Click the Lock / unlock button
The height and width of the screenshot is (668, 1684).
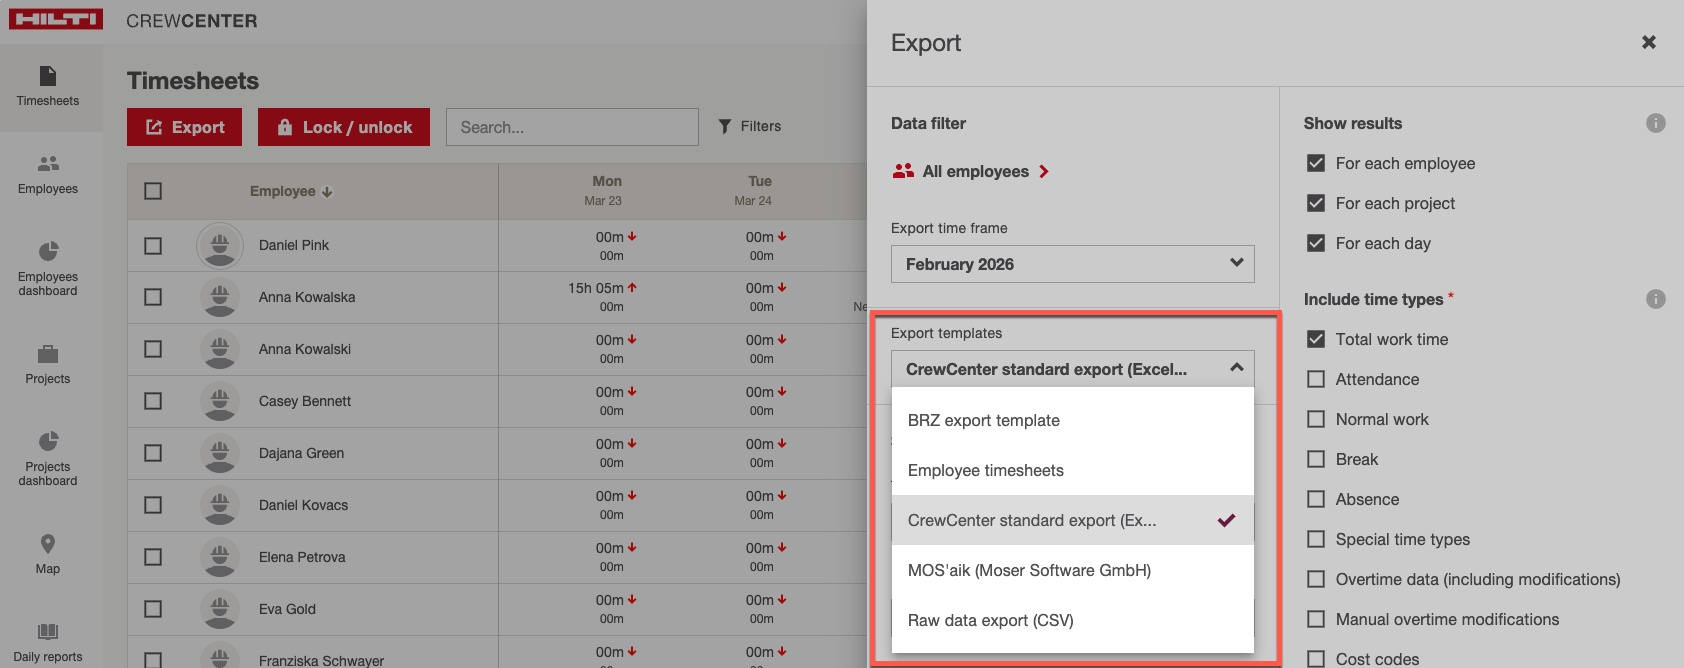[x=344, y=127]
